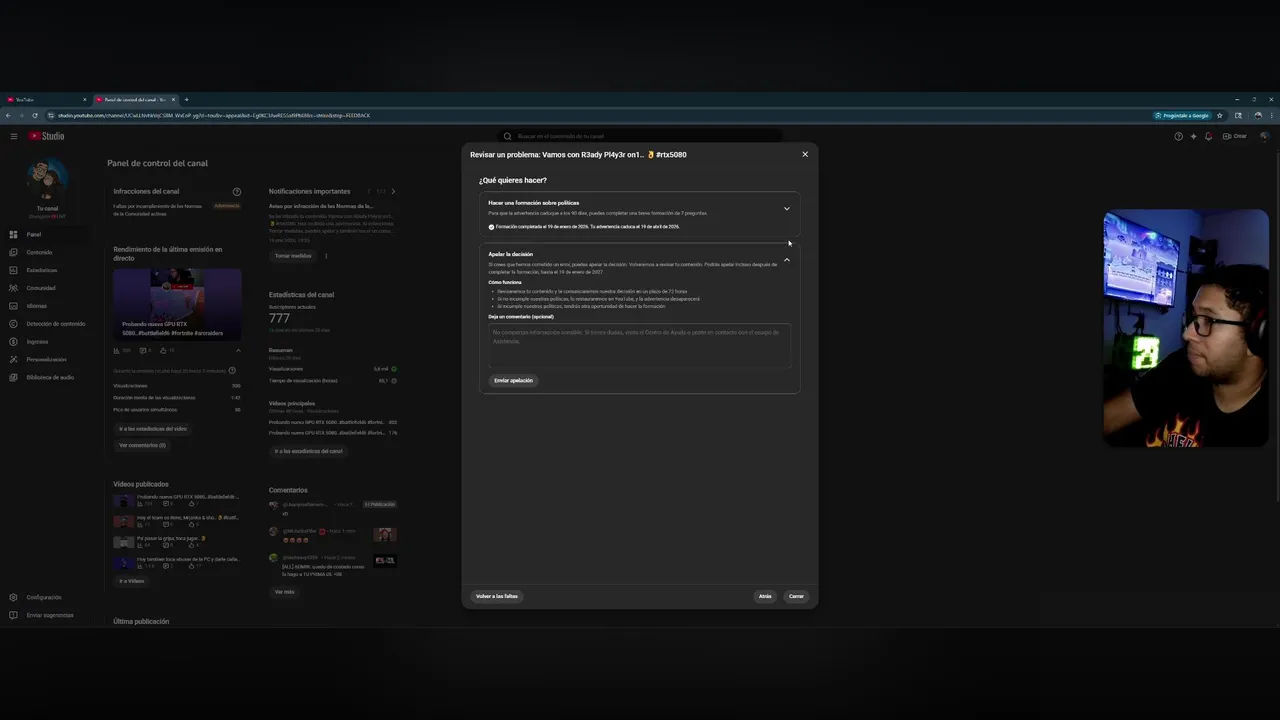The width and height of the screenshot is (1280, 720).
Task: Open the notifications bell icon
Action: coord(1208,136)
